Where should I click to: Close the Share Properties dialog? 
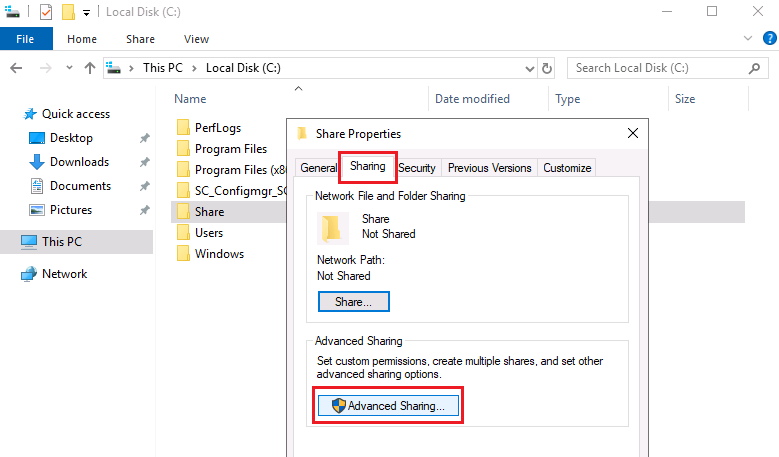632,133
